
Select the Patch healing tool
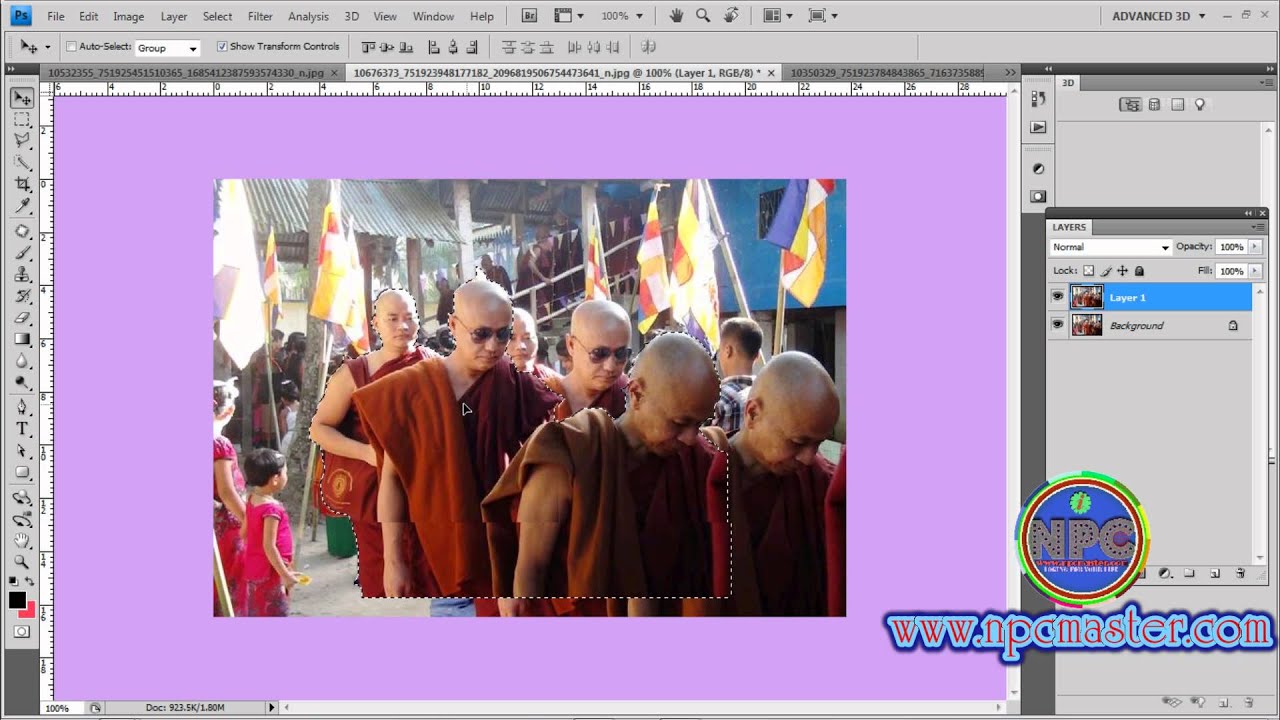22,232
